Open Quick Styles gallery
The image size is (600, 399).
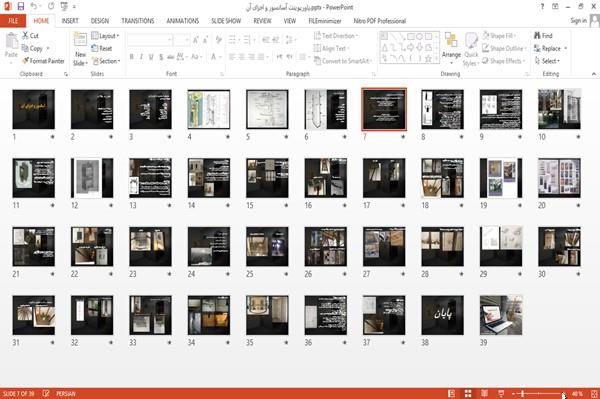471,50
